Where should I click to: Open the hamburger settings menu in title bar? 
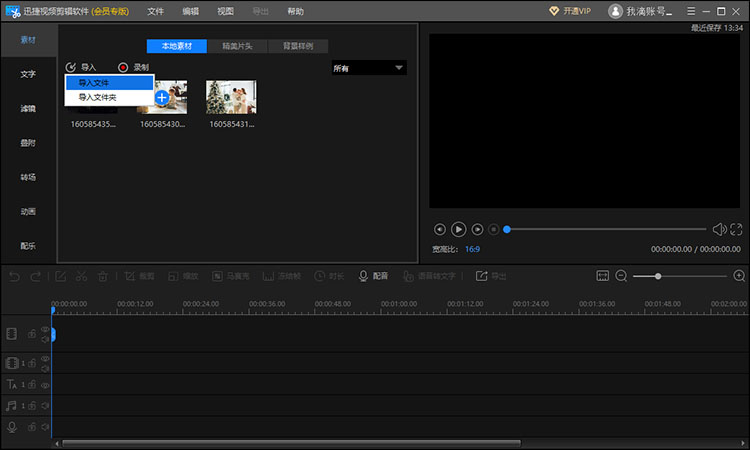(691, 11)
